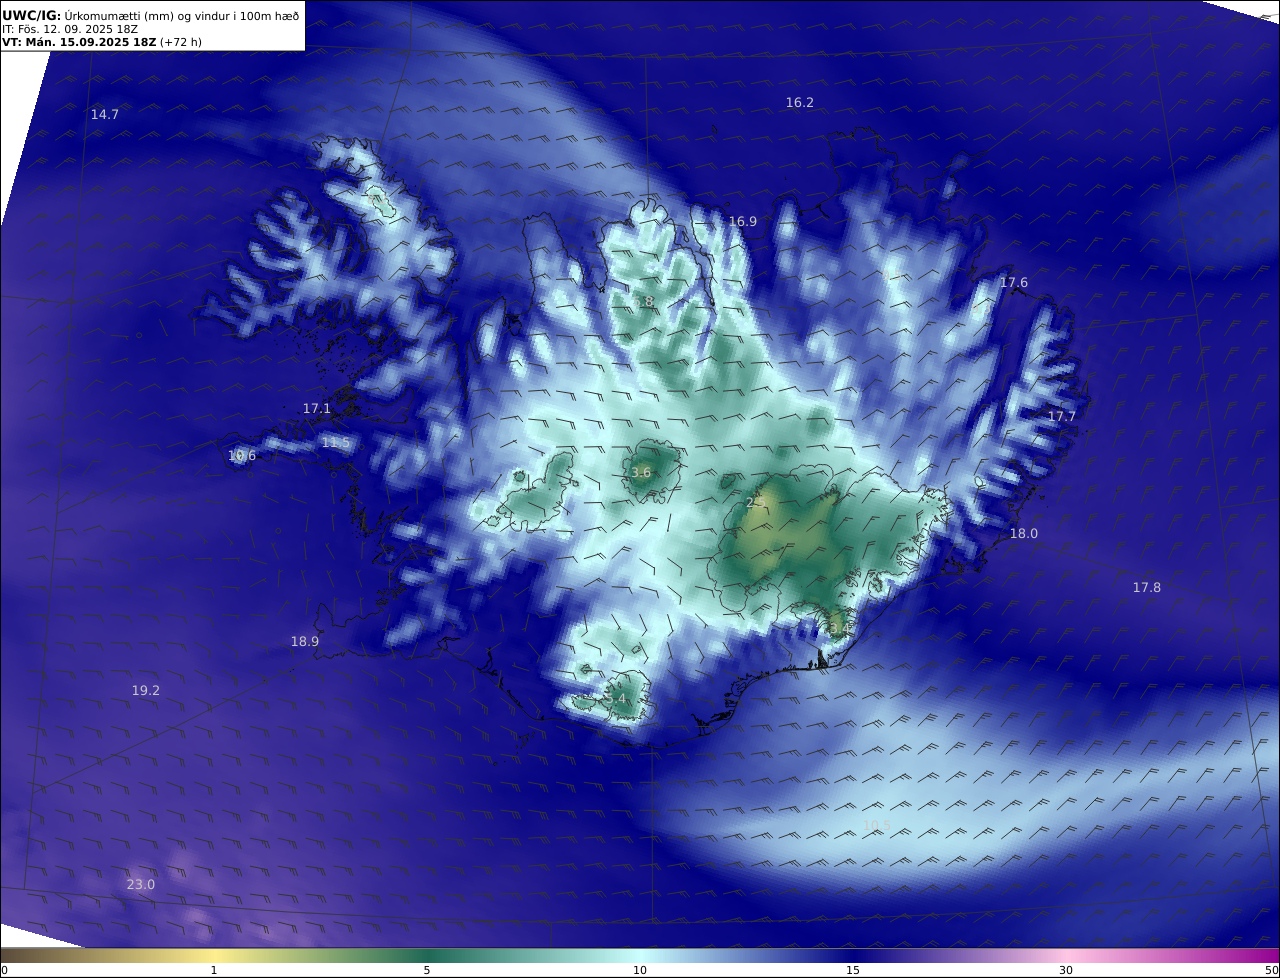Image resolution: width=1280 pixels, height=978 pixels.
Task: Select the 17.1 value in the west
Action: [x=317, y=409]
